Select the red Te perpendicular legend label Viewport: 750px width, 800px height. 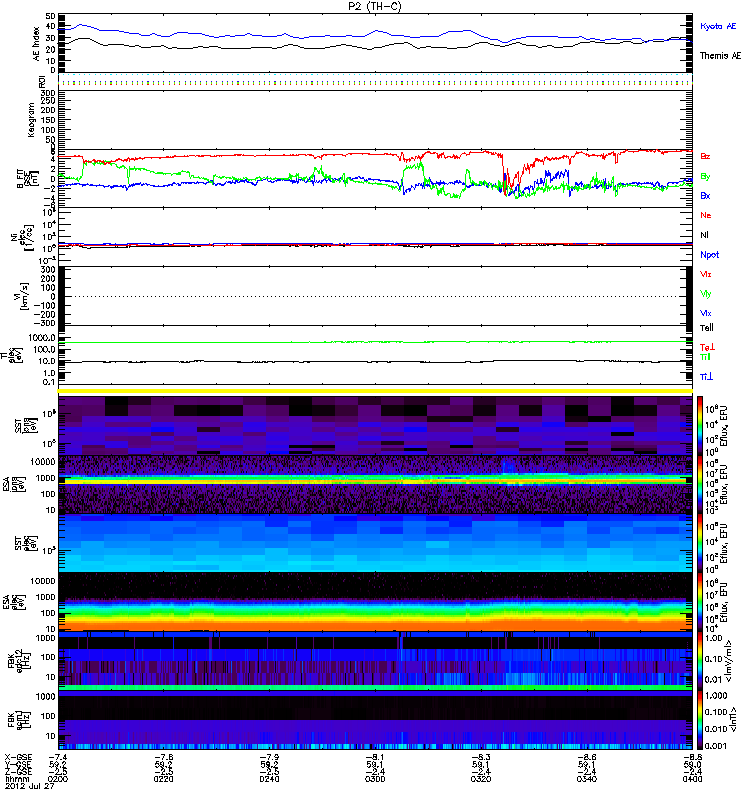coord(707,347)
